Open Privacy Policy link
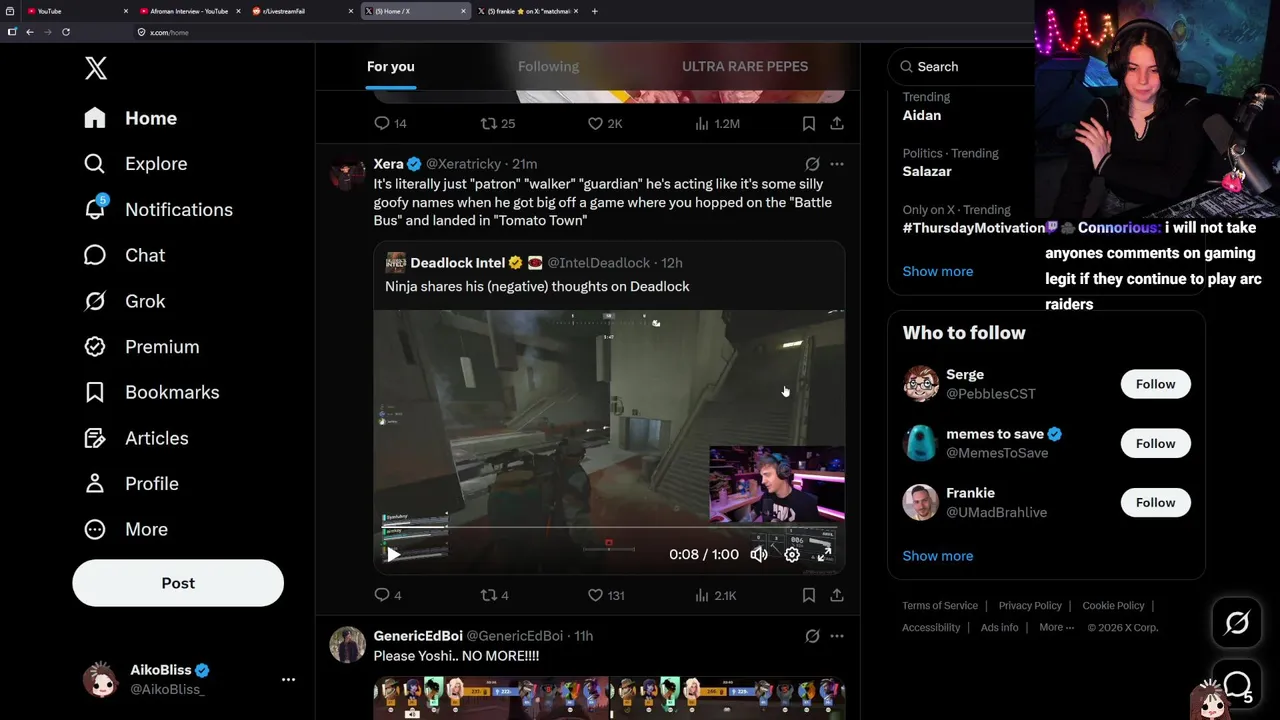Screen dimensions: 1280x720 tap(1030, 606)
